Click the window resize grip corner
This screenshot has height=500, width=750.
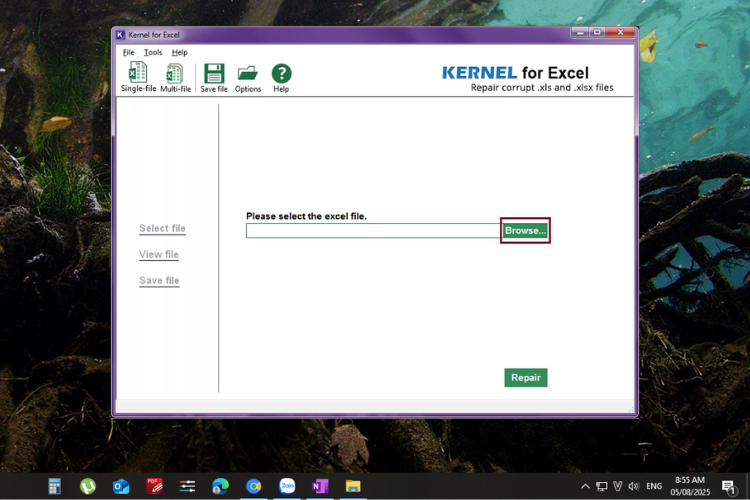630,409
